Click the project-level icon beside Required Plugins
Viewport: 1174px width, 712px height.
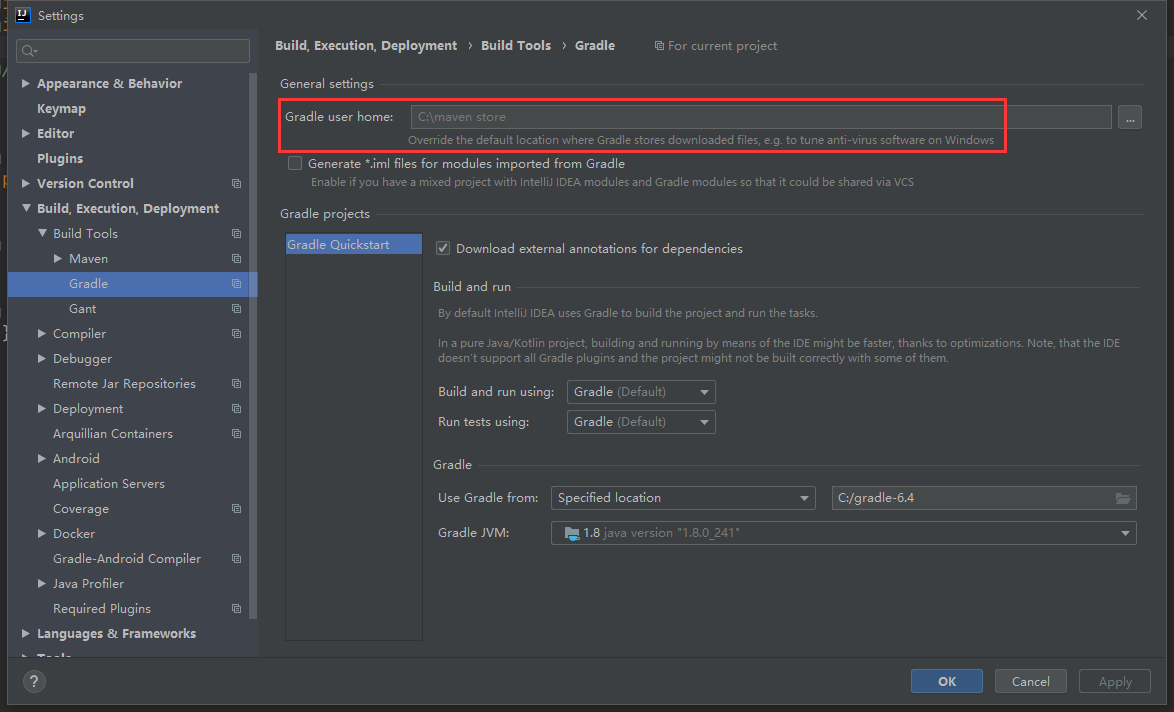point(236,608)
